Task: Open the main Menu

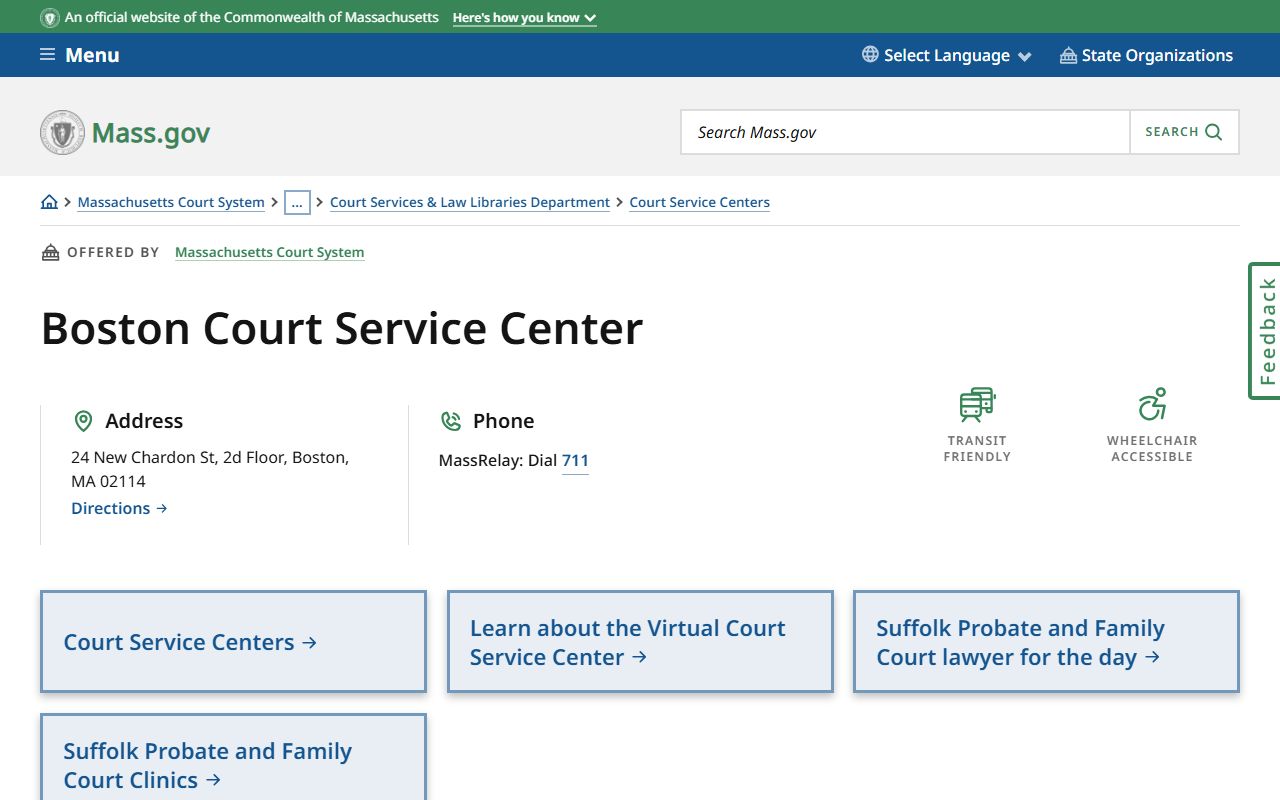Action: point(80,55)
